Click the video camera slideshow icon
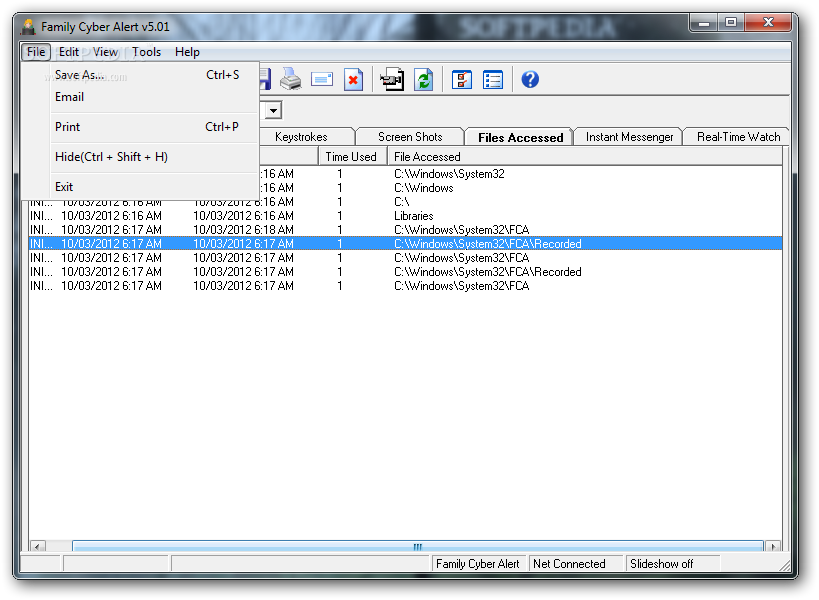Screen dimensions: 819x600 pos(392,79)
